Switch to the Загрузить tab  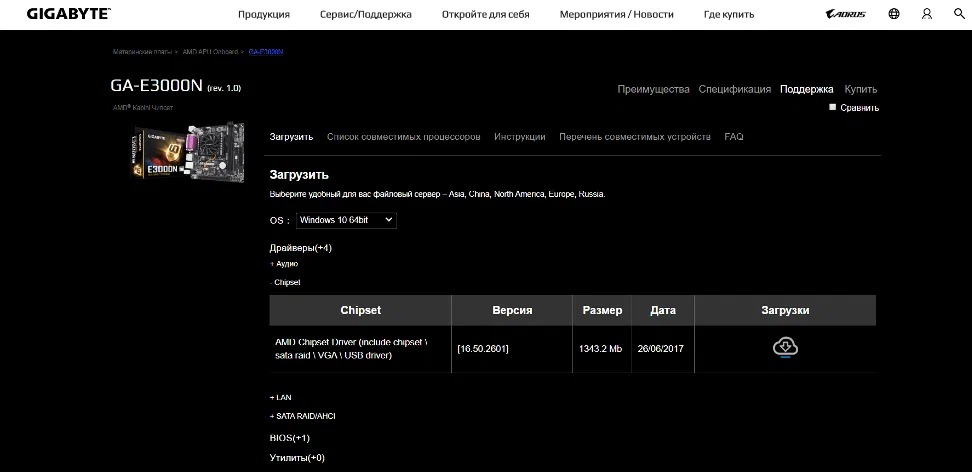coord(291,136)
